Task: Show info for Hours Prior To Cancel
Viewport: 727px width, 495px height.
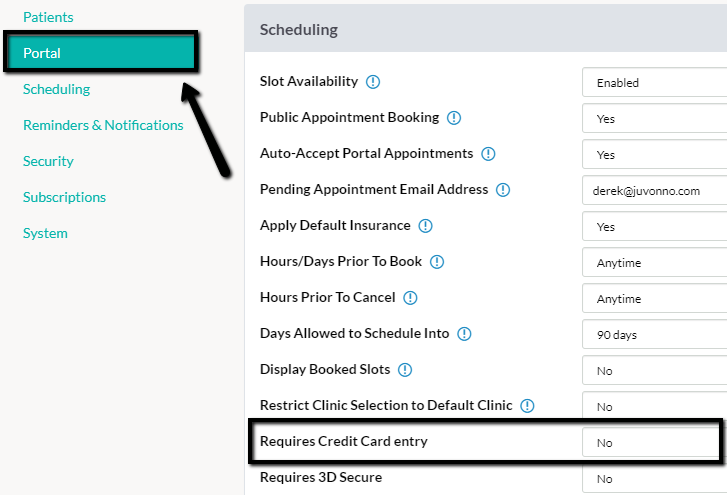Action: pyautogui.click(x=410, y=298)
